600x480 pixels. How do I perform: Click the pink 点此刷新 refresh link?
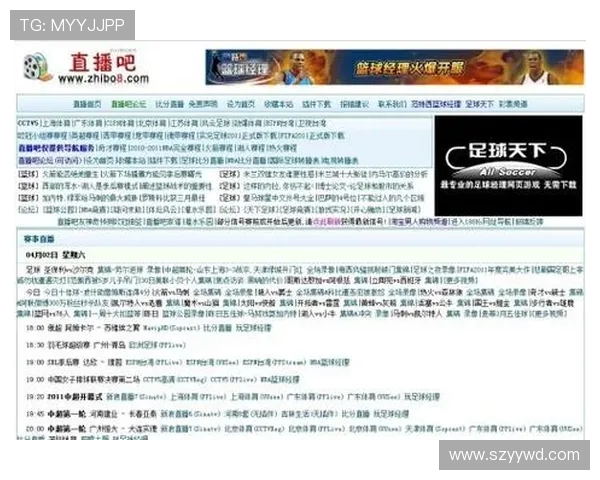(x=326, y=222)
